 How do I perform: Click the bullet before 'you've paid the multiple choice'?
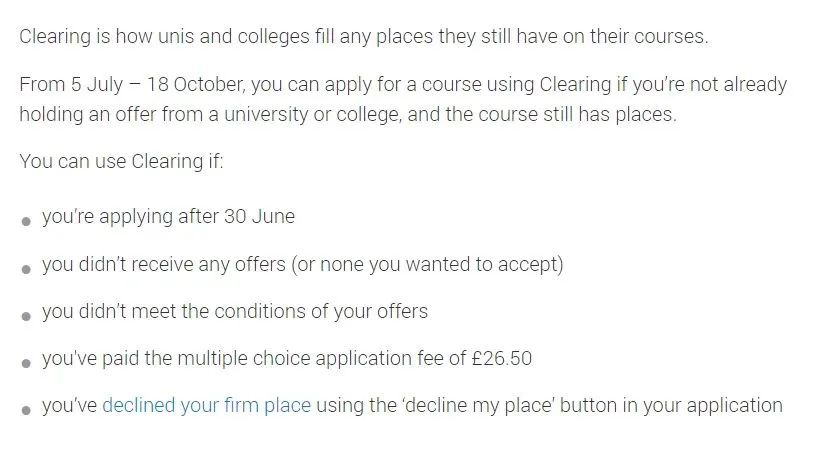click(x=26, y=363)
